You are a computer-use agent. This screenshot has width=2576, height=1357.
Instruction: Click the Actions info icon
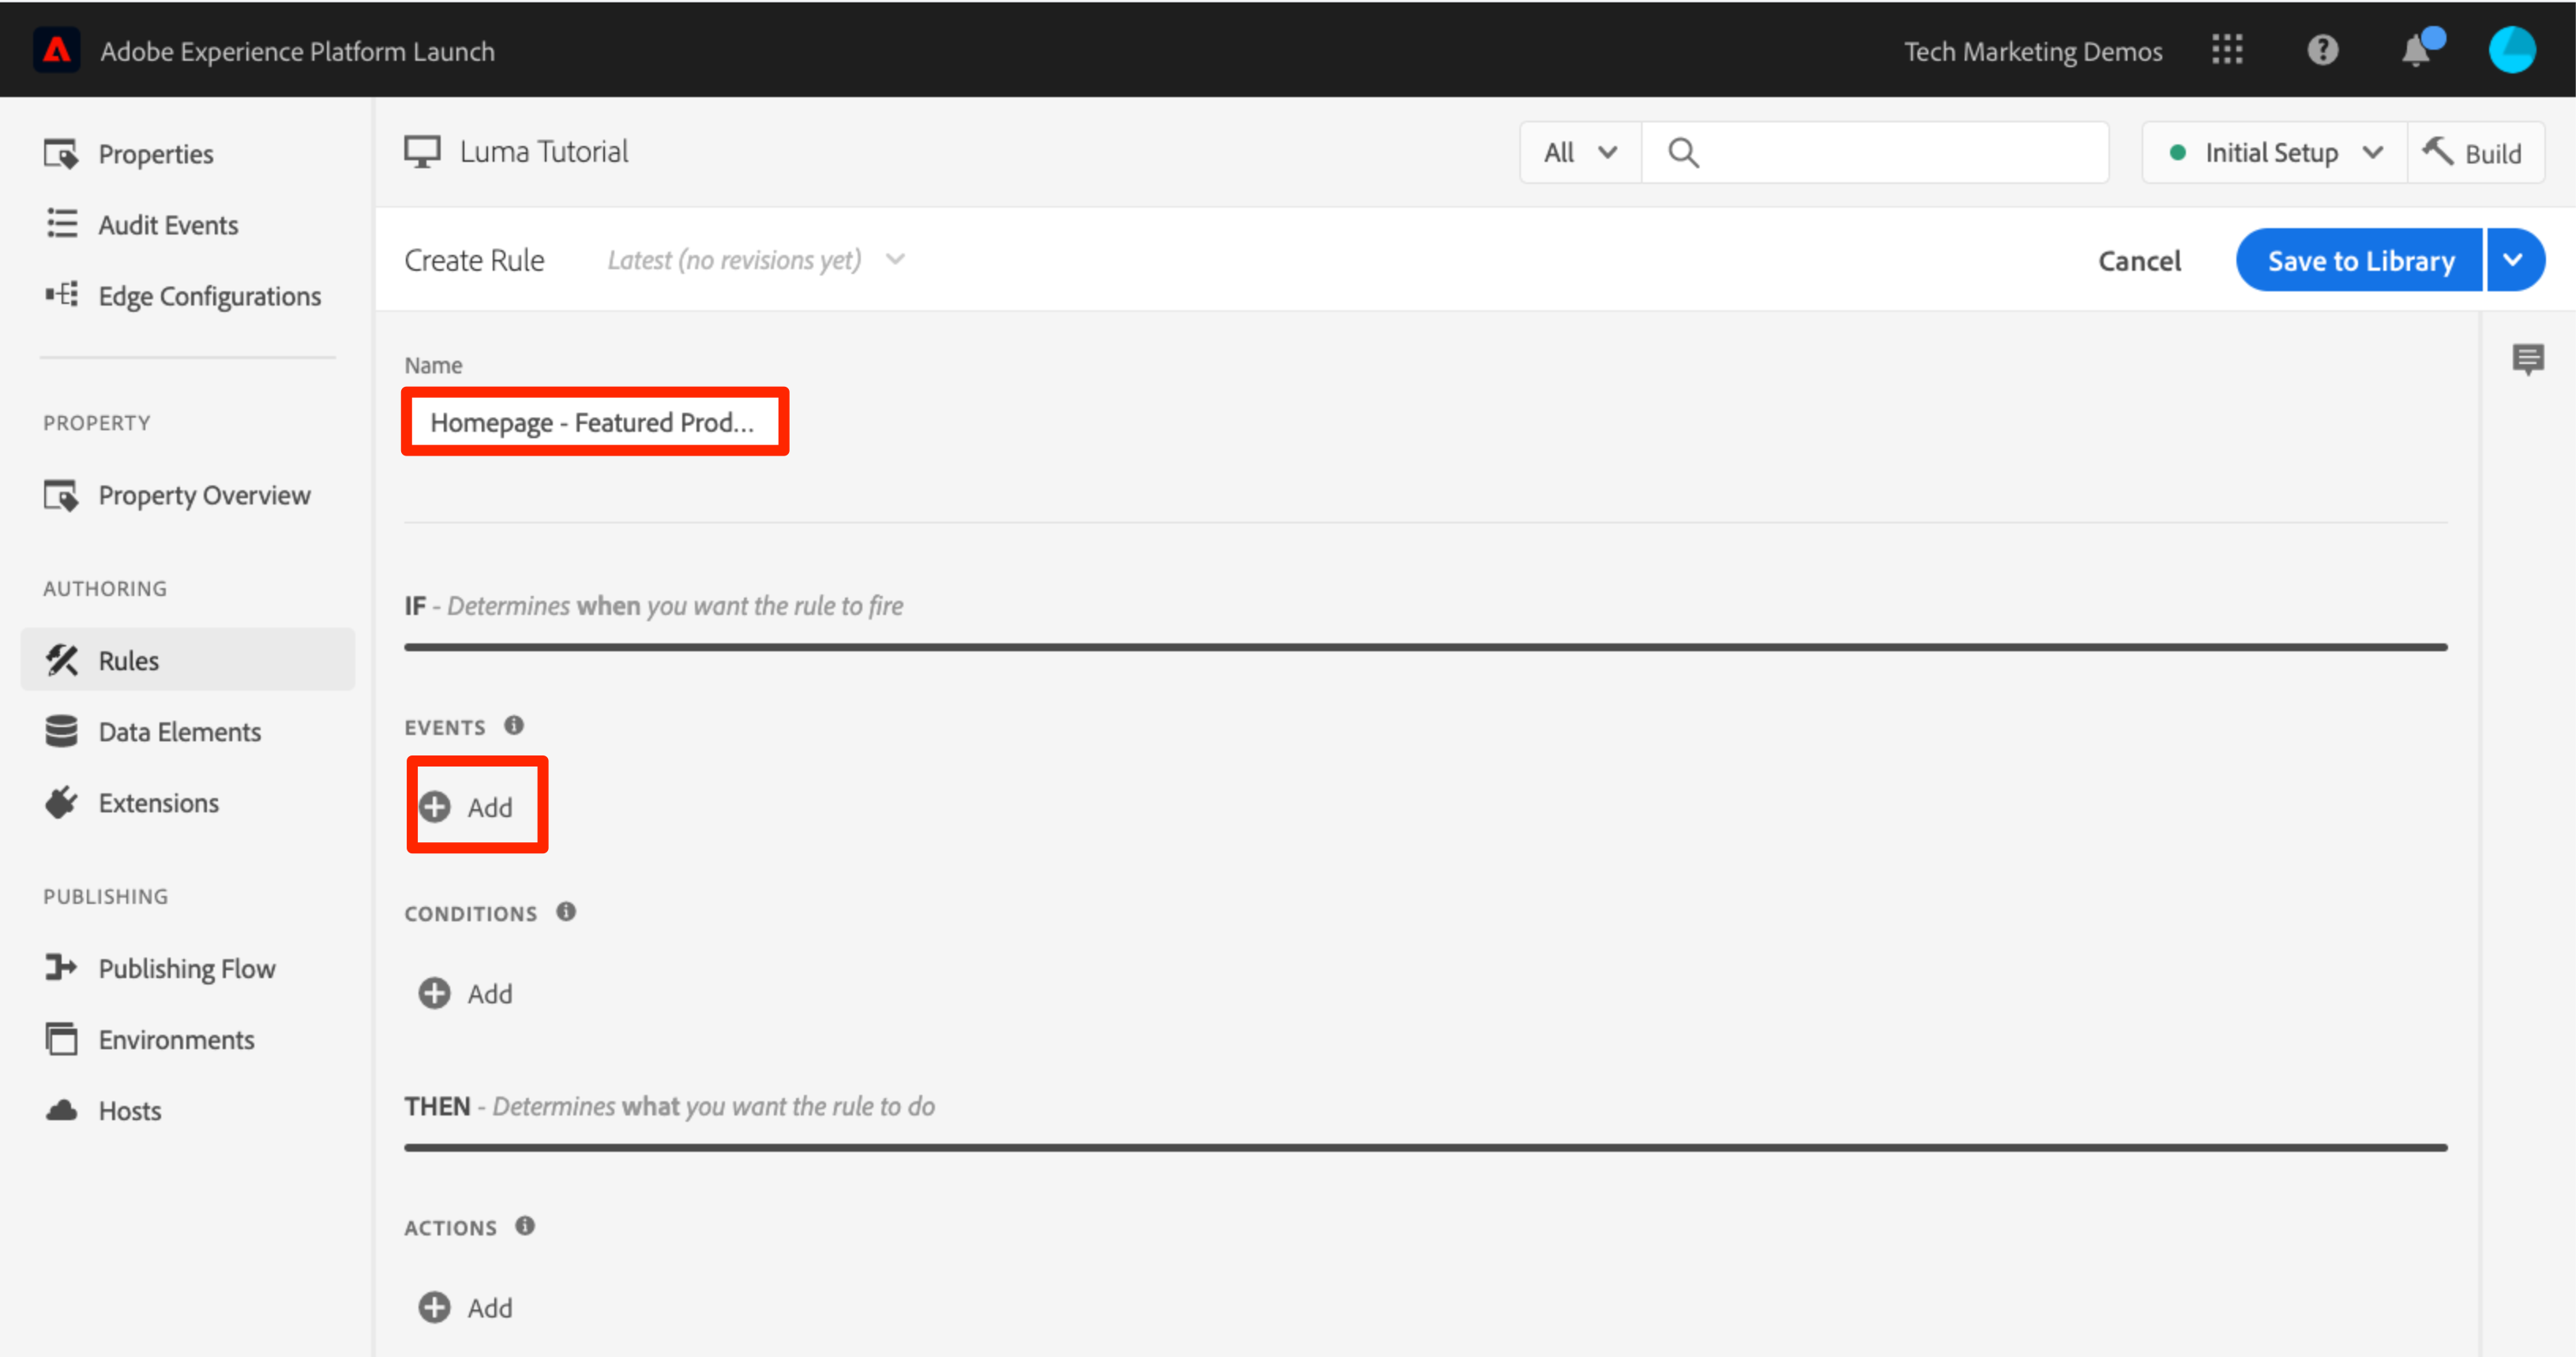click(x=525, y=1226)
